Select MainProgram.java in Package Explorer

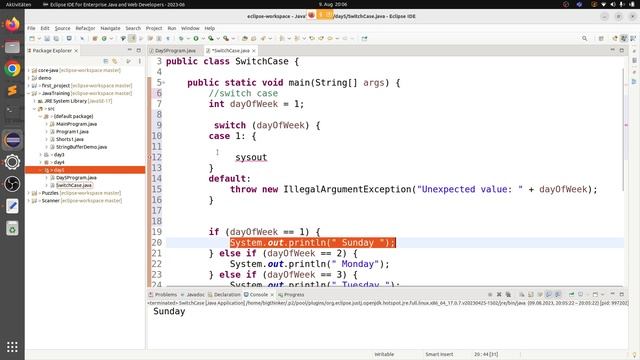(76, 124)
